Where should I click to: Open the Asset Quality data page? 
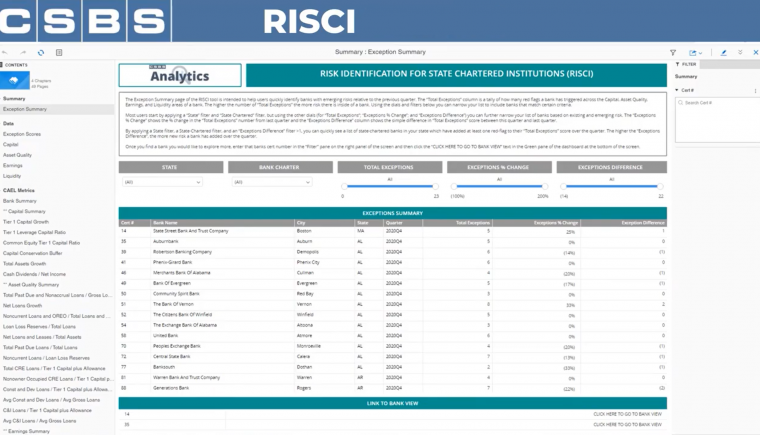[17, 155]
